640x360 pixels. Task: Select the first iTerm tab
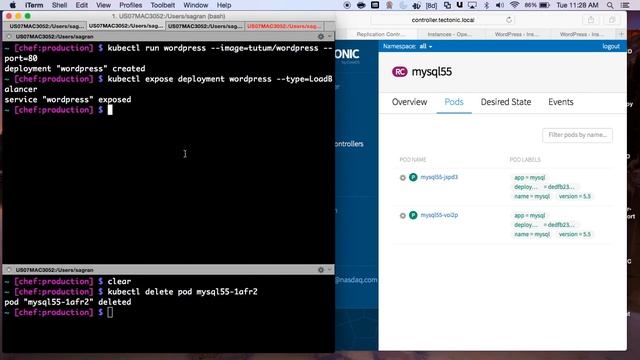tap(46, 26)
